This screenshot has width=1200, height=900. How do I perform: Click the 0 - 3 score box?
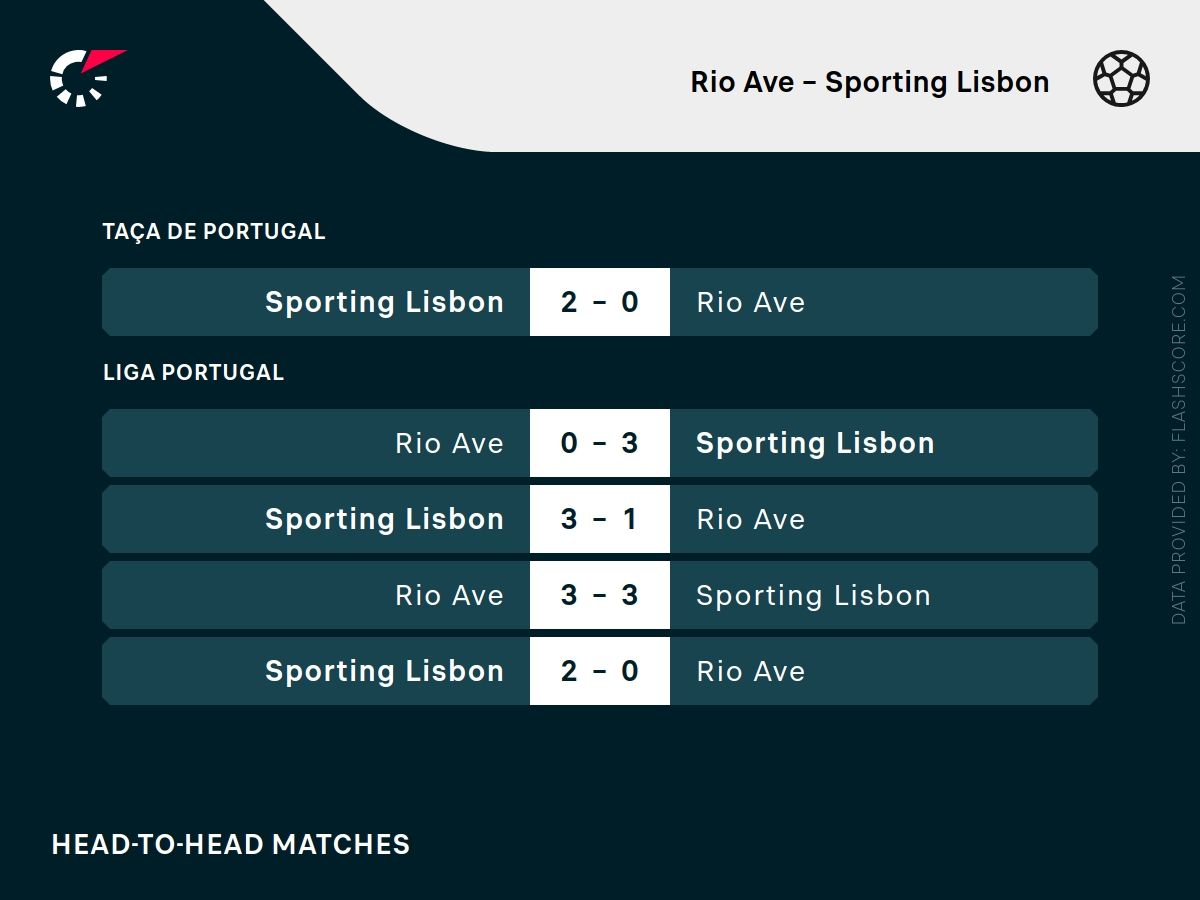pyautogui.click(x=599, y=443)
